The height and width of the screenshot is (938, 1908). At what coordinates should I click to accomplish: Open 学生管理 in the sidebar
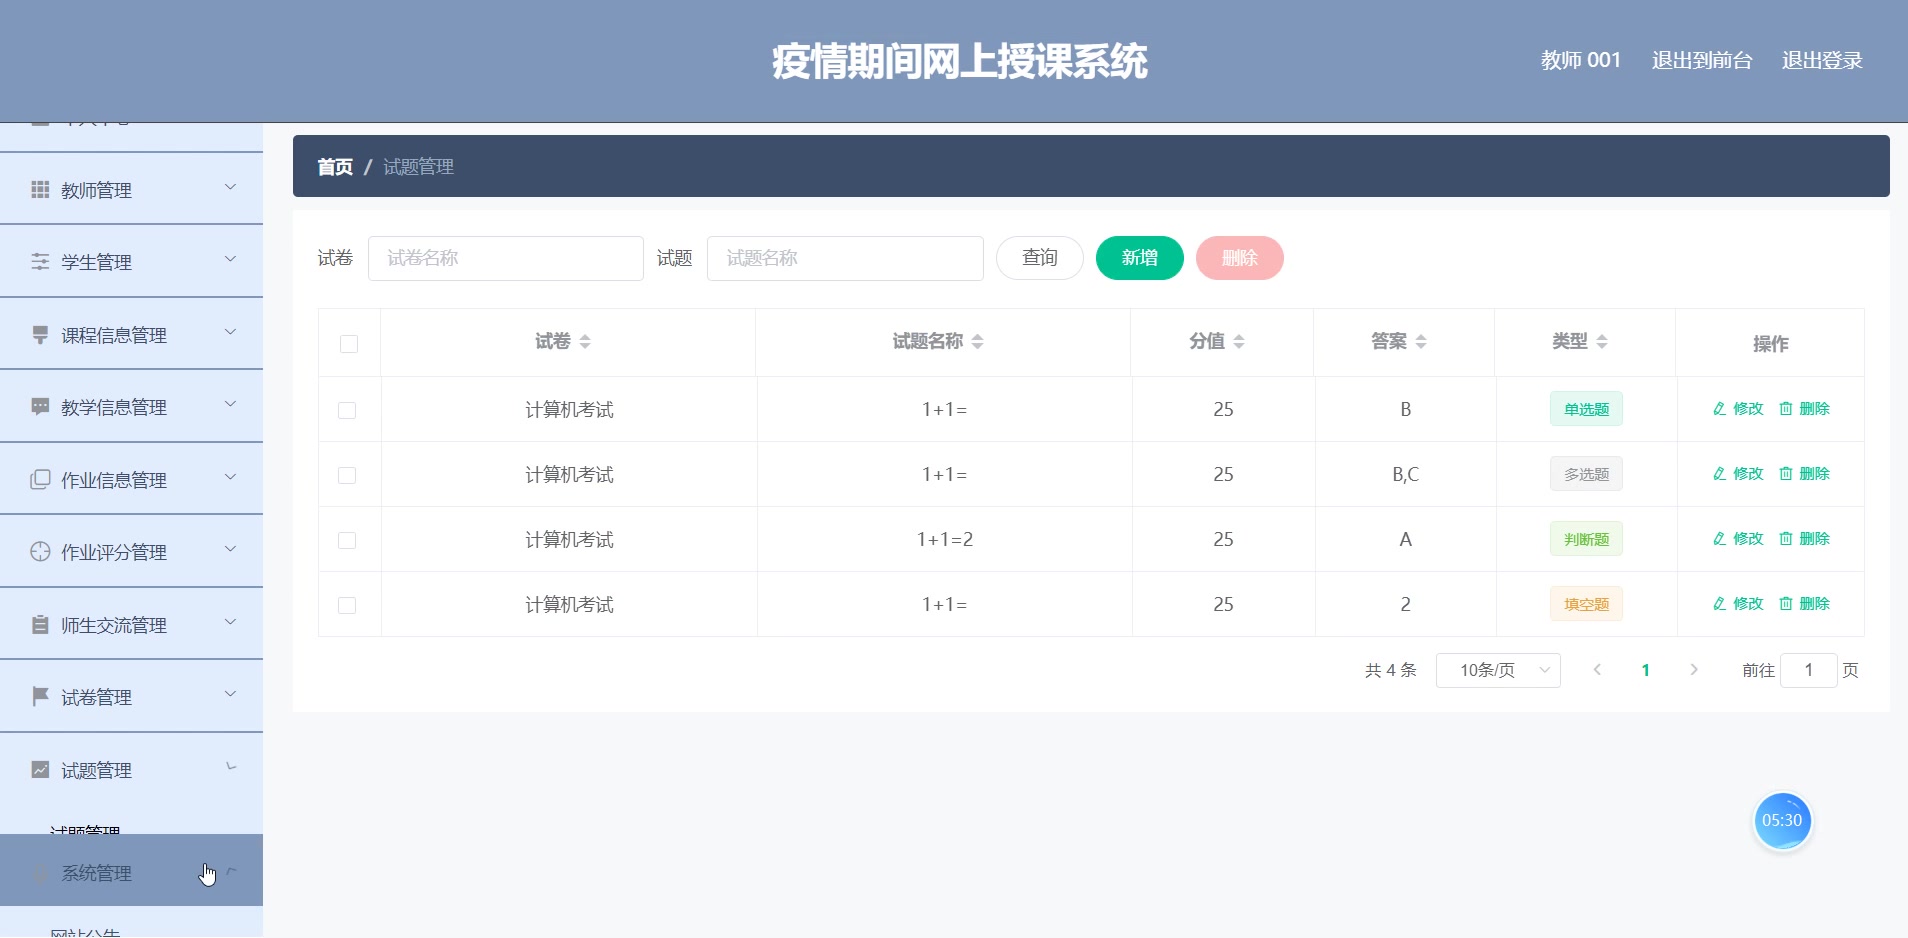[x=131, y=261]
